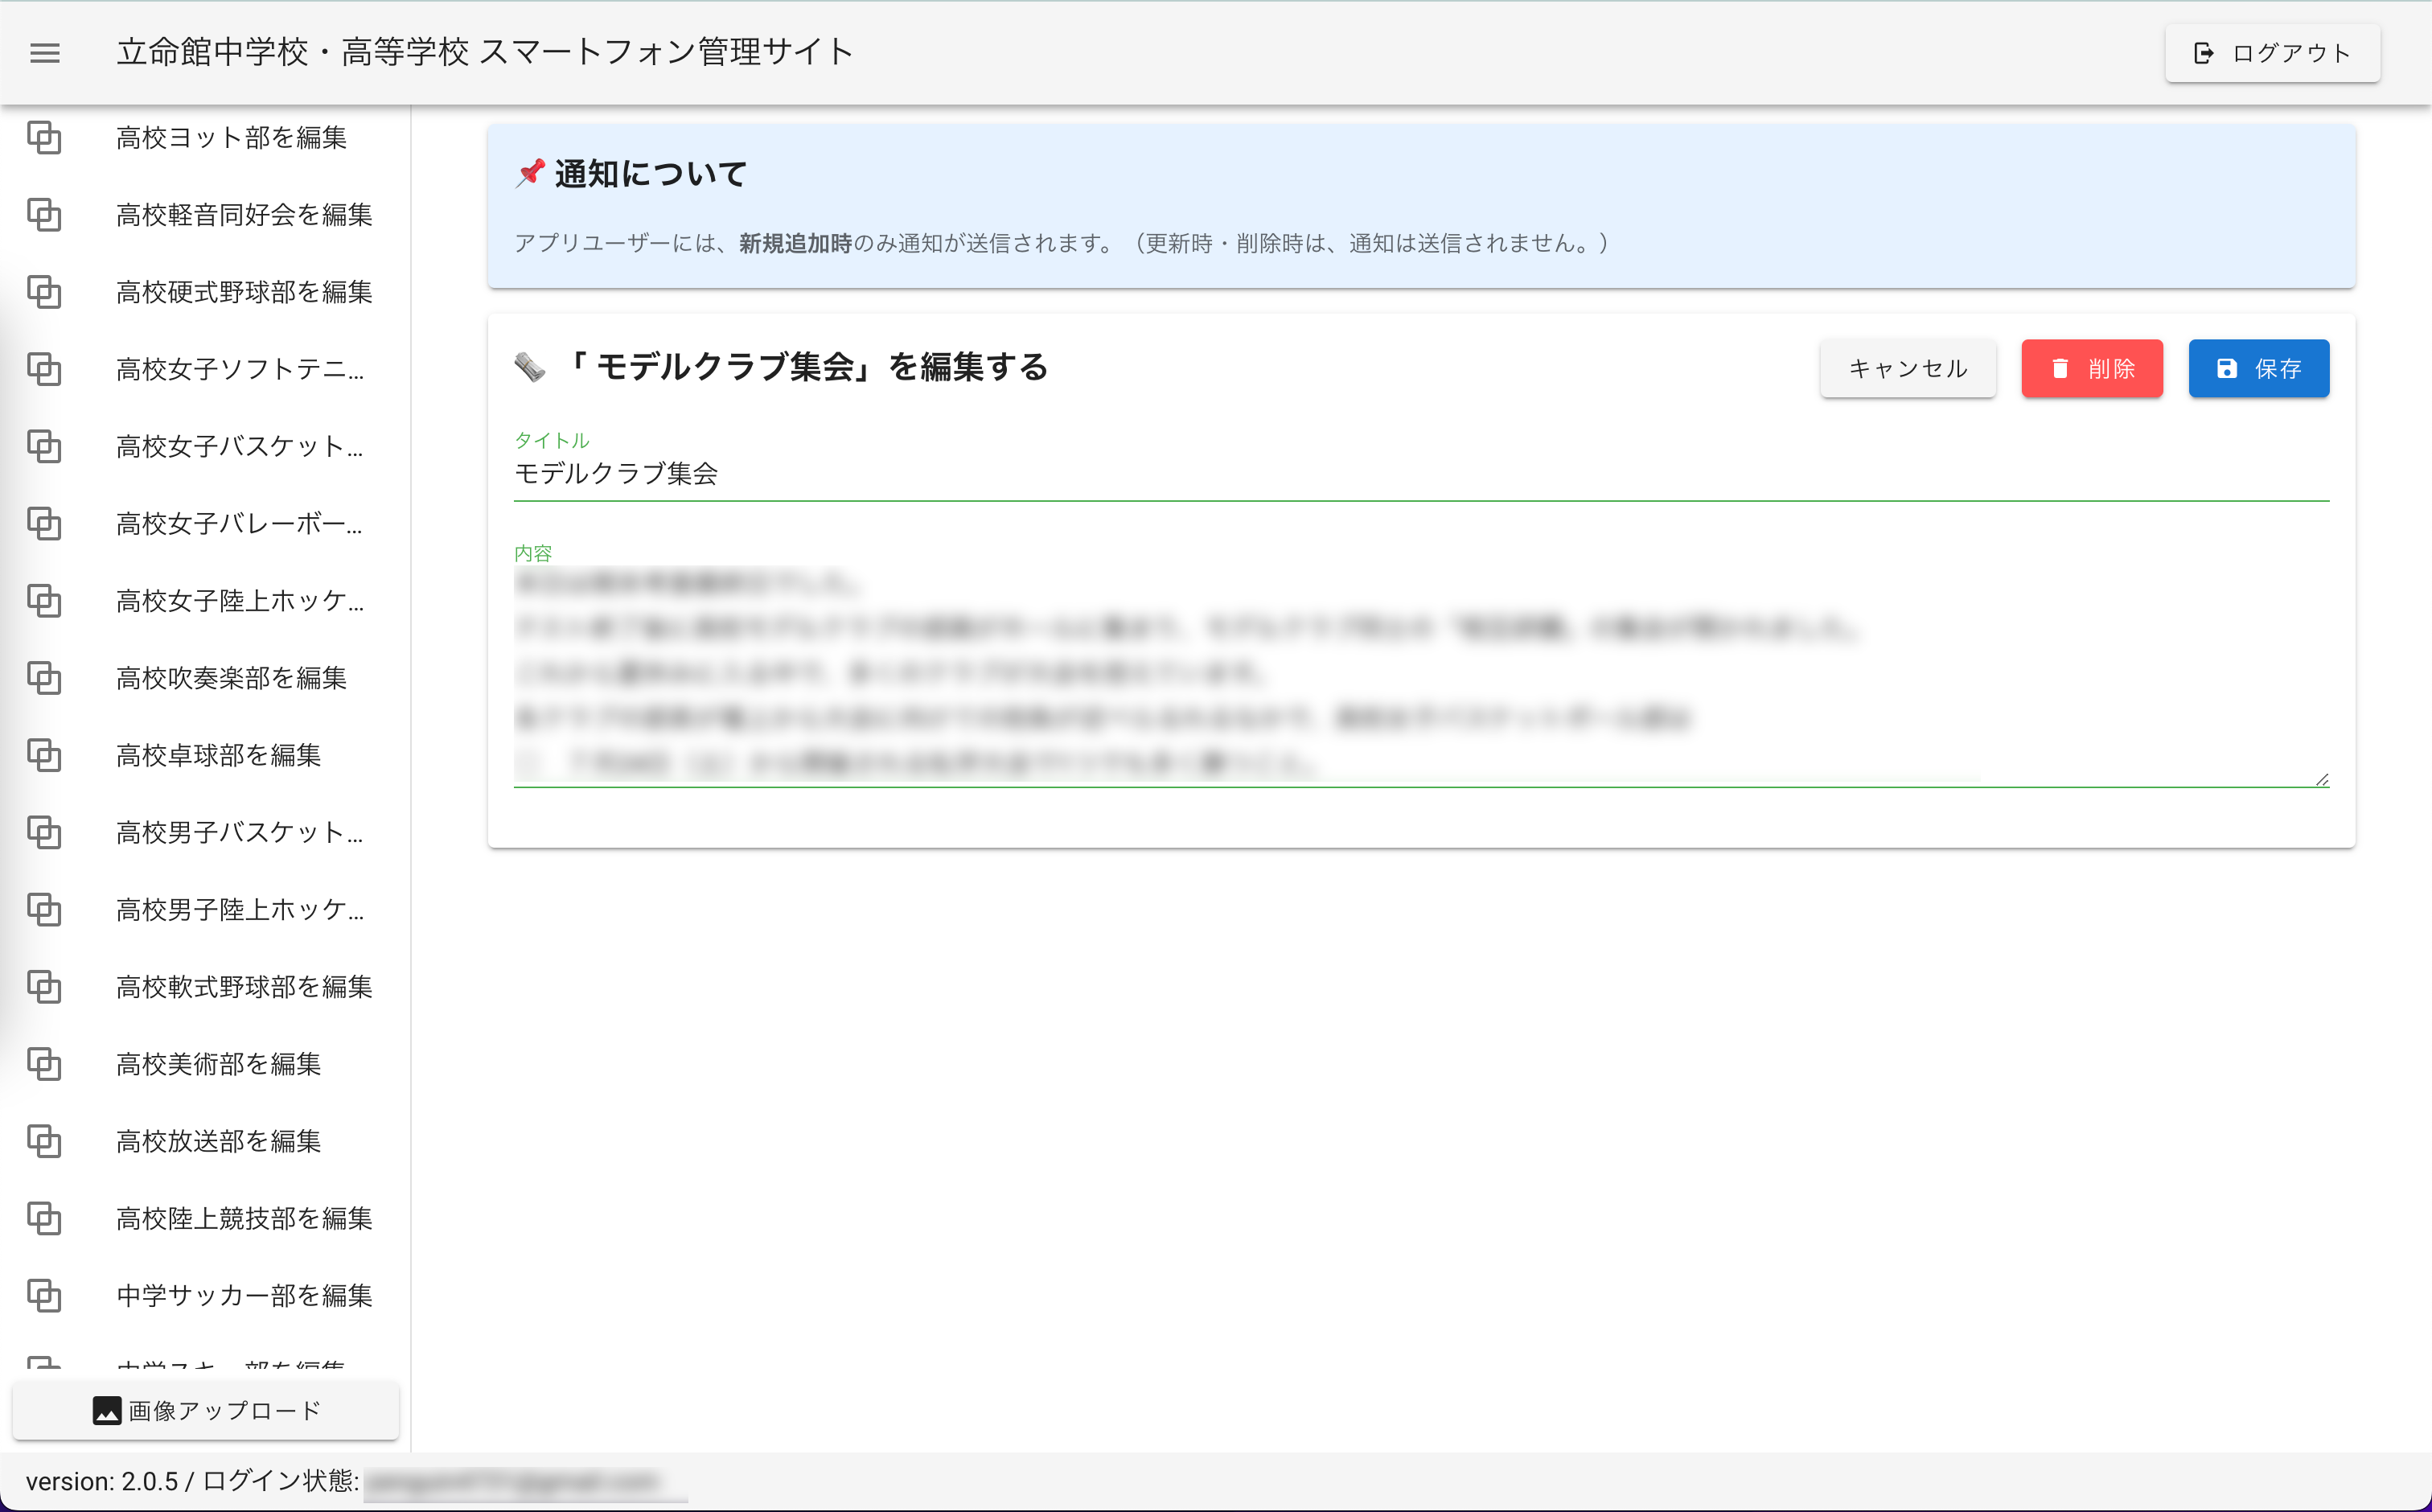
Task: Click the icon beside 高校放送部を編集
Action: click(44, 1141)
